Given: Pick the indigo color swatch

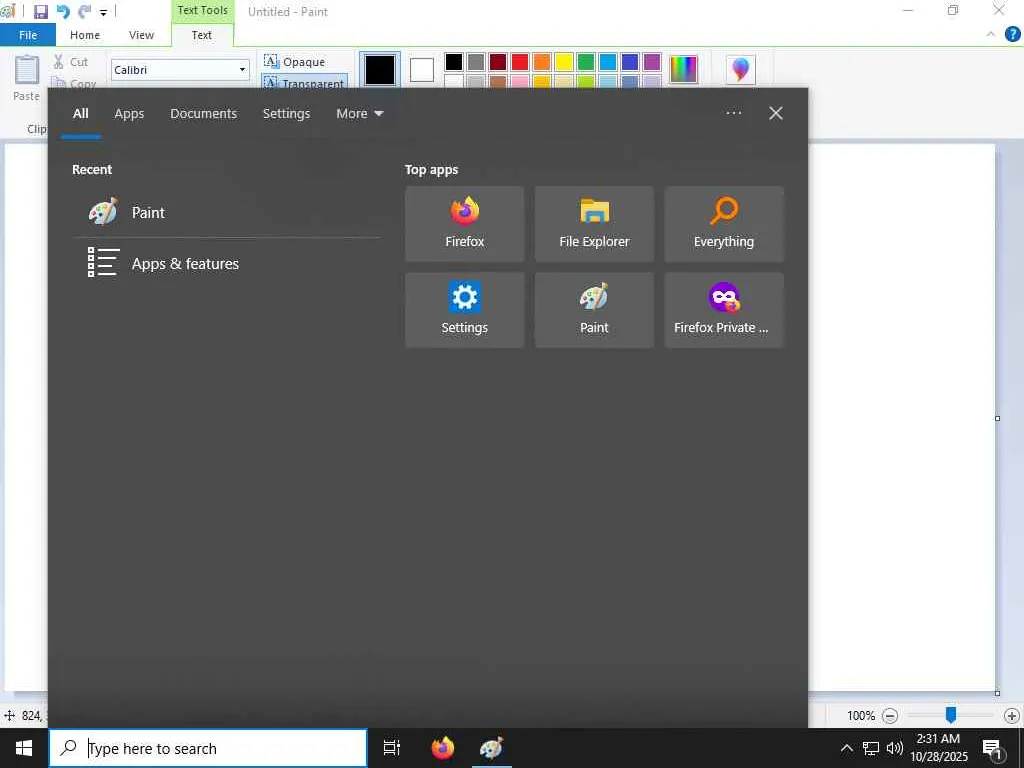Looking at the screenshot, I should [x=630, y=62].
